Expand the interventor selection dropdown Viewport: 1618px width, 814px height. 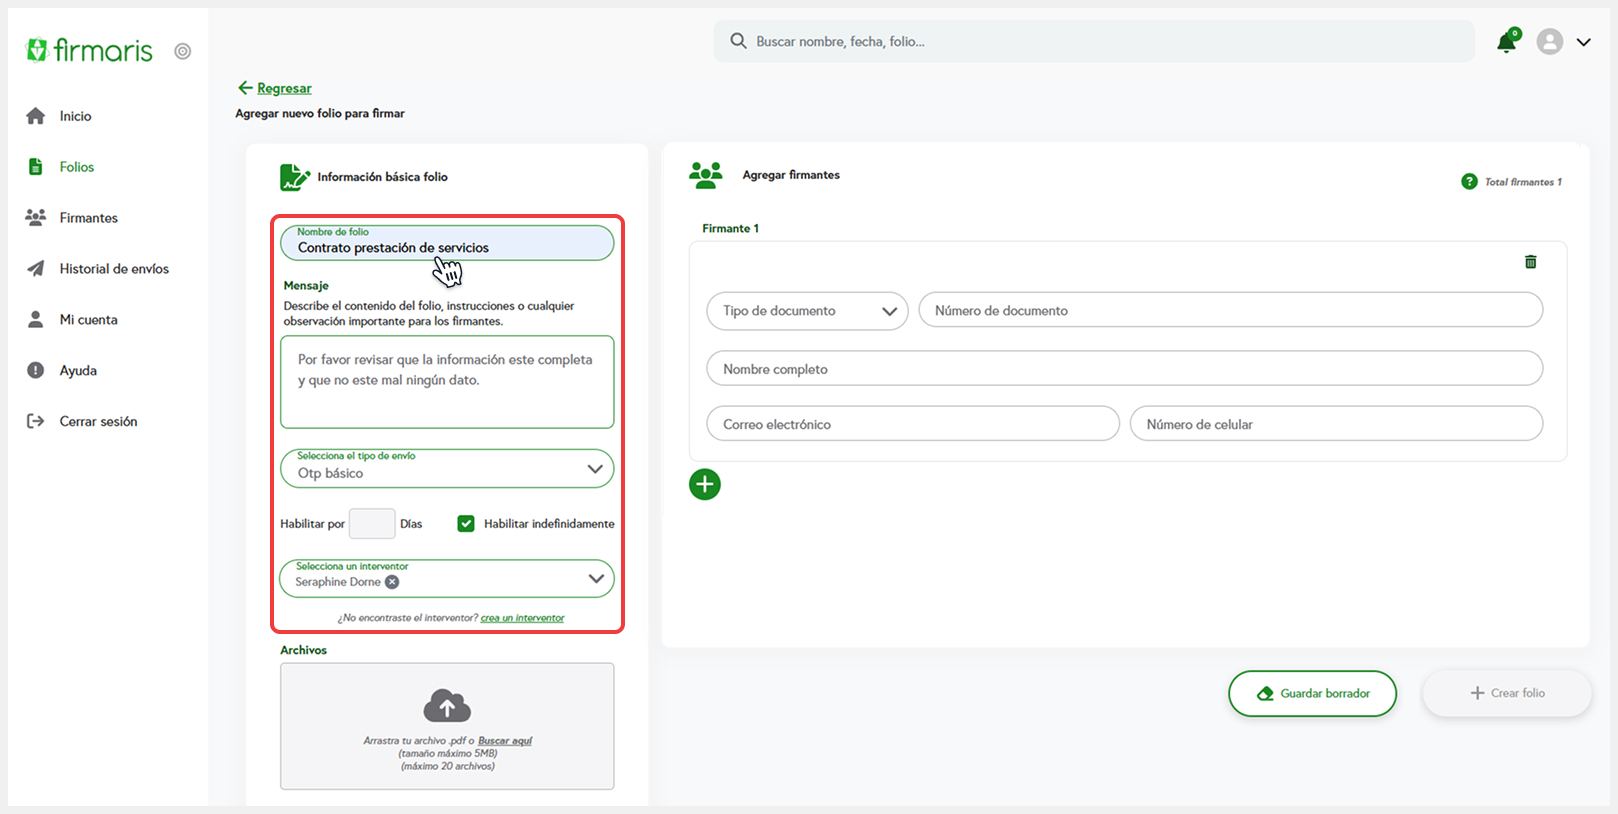pyautogui.click(x=596, y=579)
